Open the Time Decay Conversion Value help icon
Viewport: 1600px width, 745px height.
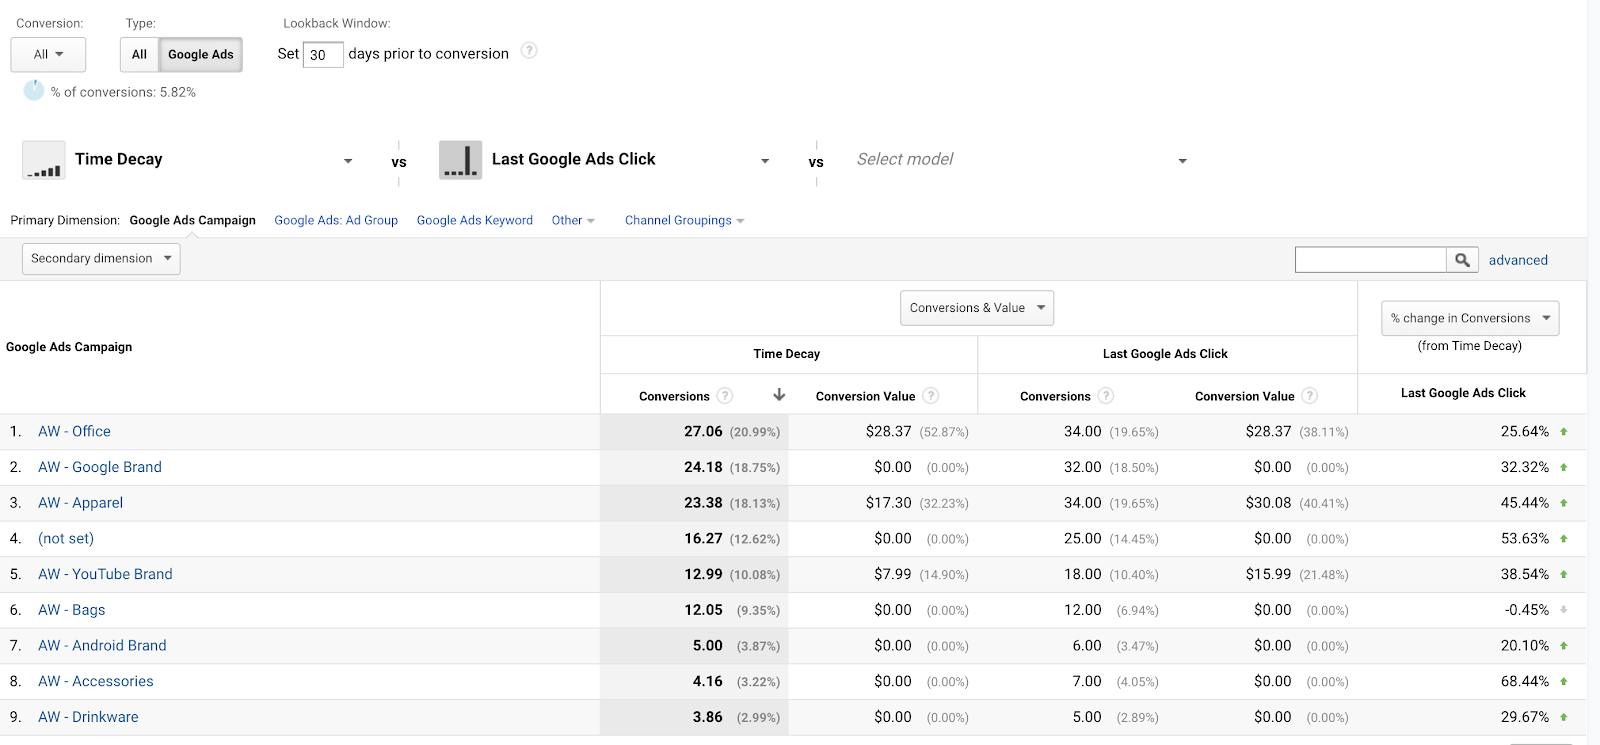click(x=931, y=395)
